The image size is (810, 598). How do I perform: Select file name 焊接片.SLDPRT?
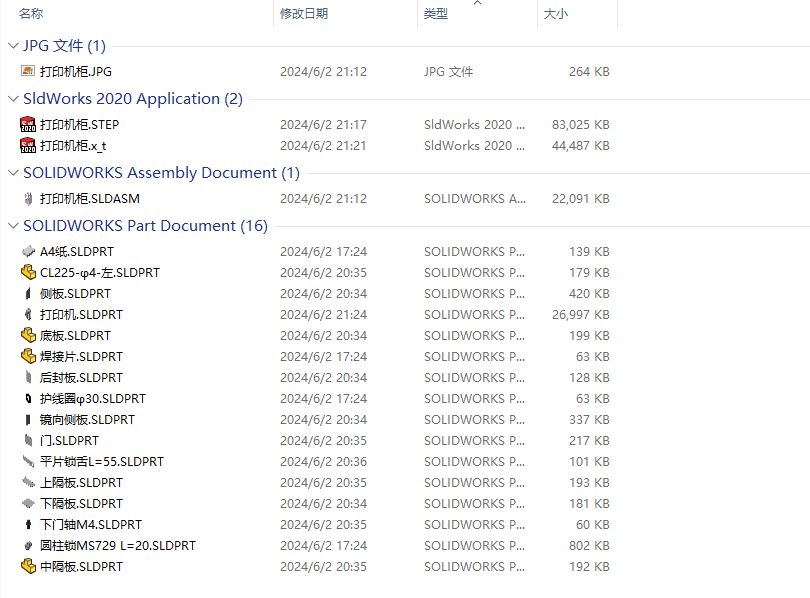pyautogui.click(x=82, y=357)
